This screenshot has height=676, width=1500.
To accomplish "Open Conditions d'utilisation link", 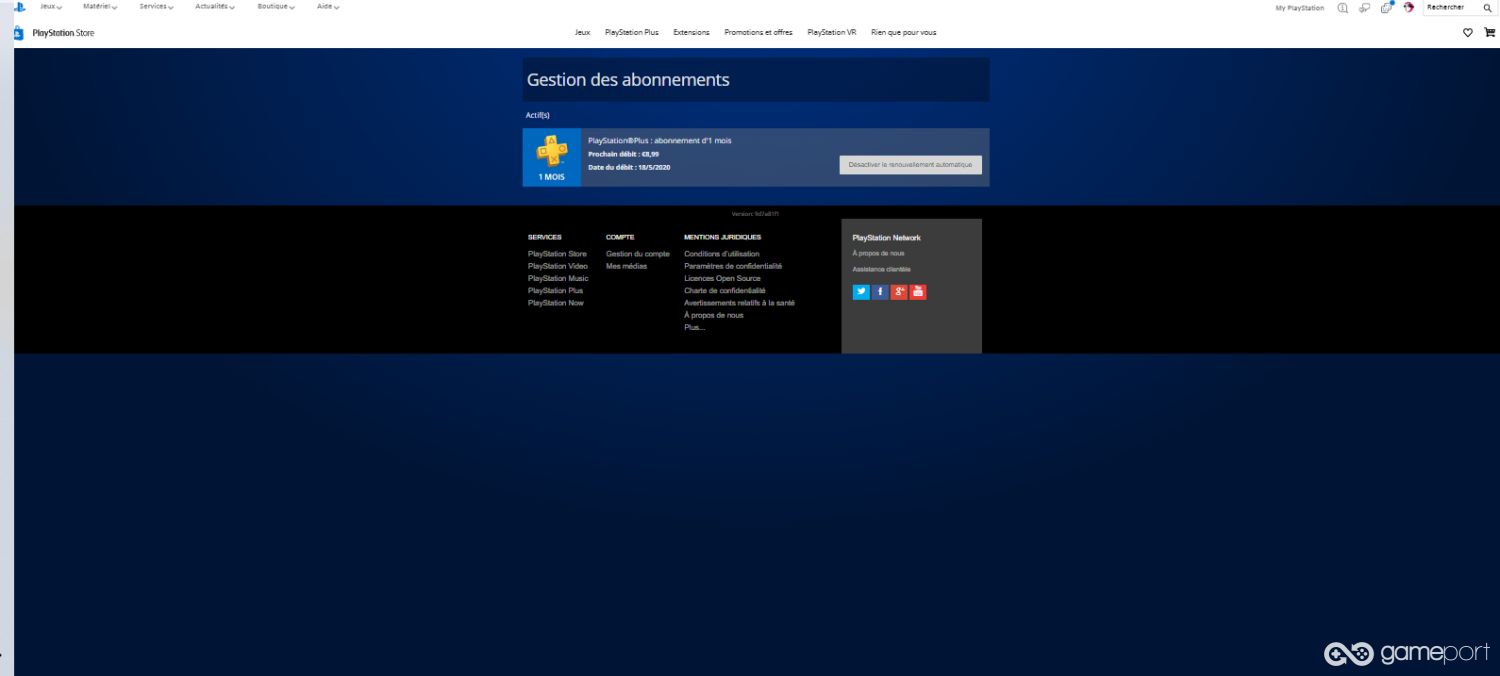I will pyautogui.click(x=722, y=254).
